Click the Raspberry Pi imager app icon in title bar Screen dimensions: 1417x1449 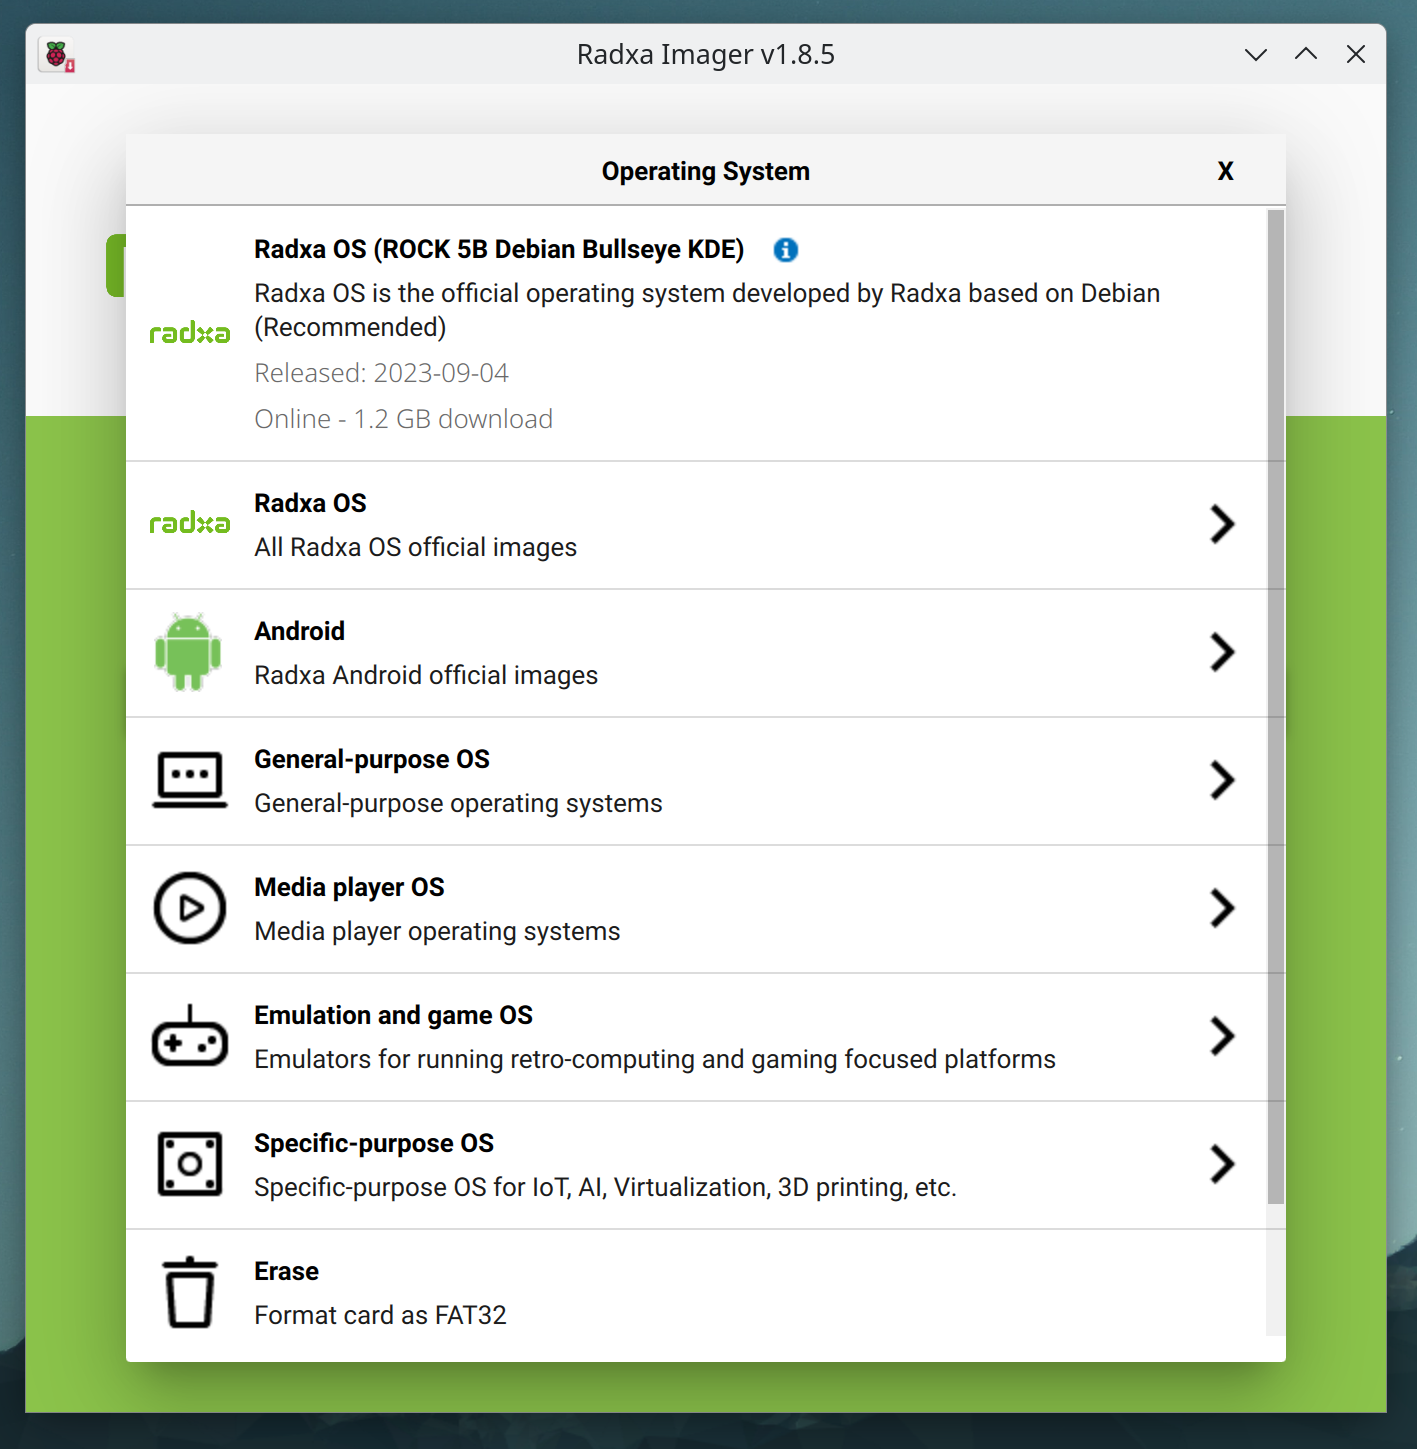pos(58,55)
